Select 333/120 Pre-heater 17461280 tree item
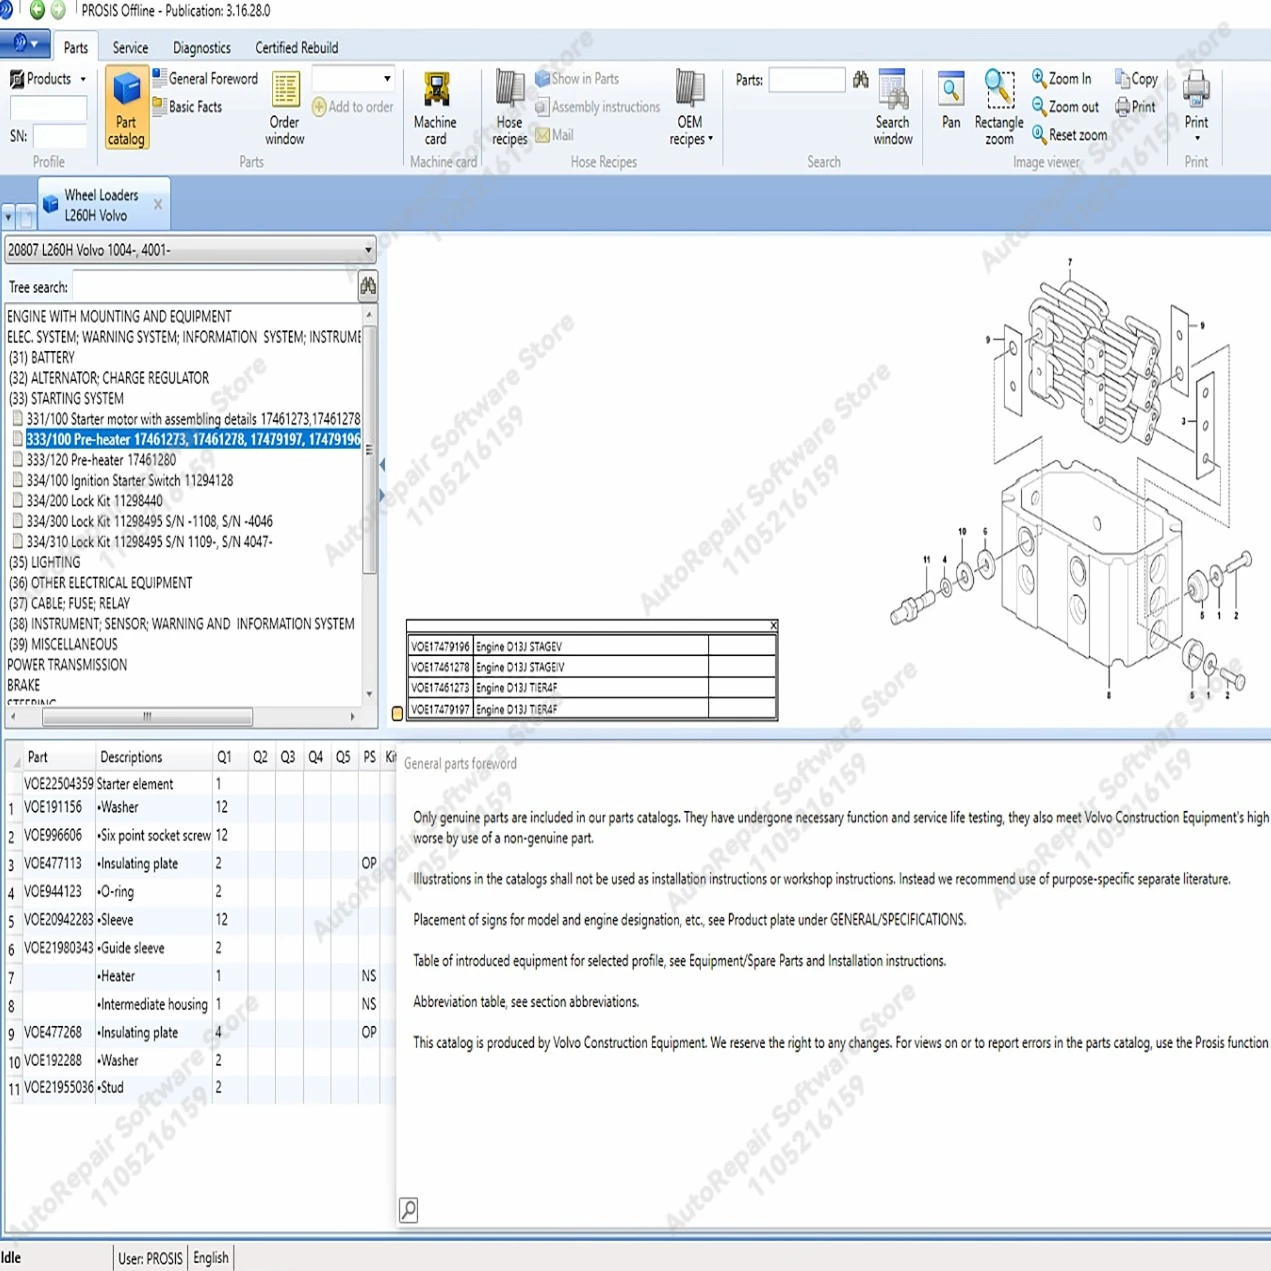The width and height of the screenshot is (1271, 1271). pos(101,460)
